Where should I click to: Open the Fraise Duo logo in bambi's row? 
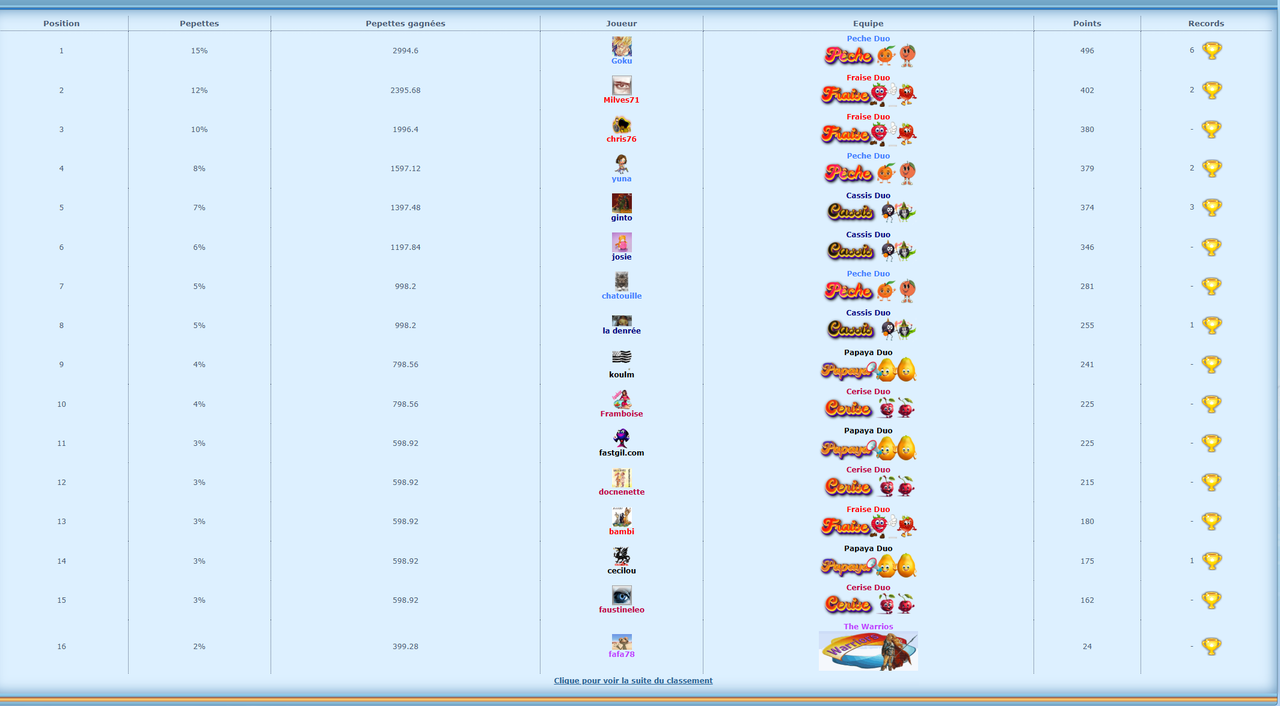(868, 526)
